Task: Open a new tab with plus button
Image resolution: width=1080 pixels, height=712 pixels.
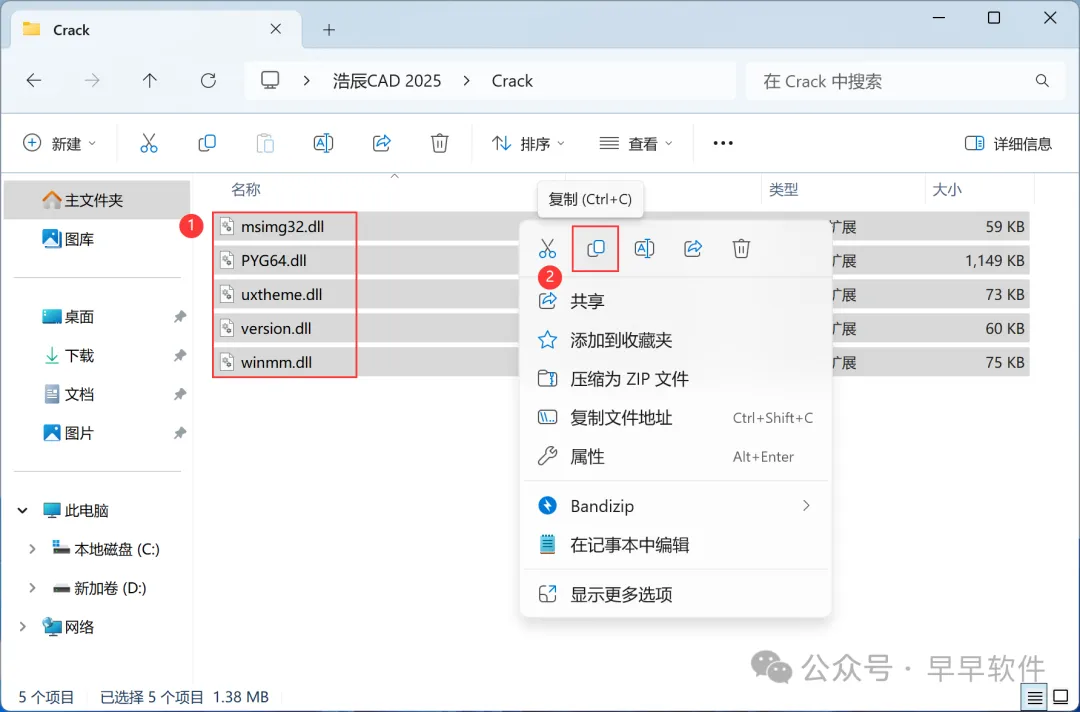Action: pyautogui.click(x=329, y=30)
